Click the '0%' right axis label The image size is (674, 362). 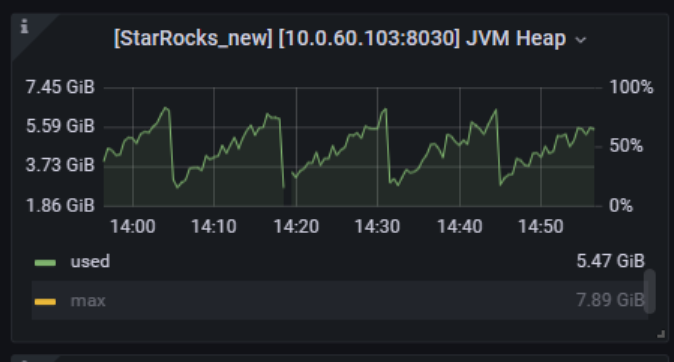[x=621, y=206]
